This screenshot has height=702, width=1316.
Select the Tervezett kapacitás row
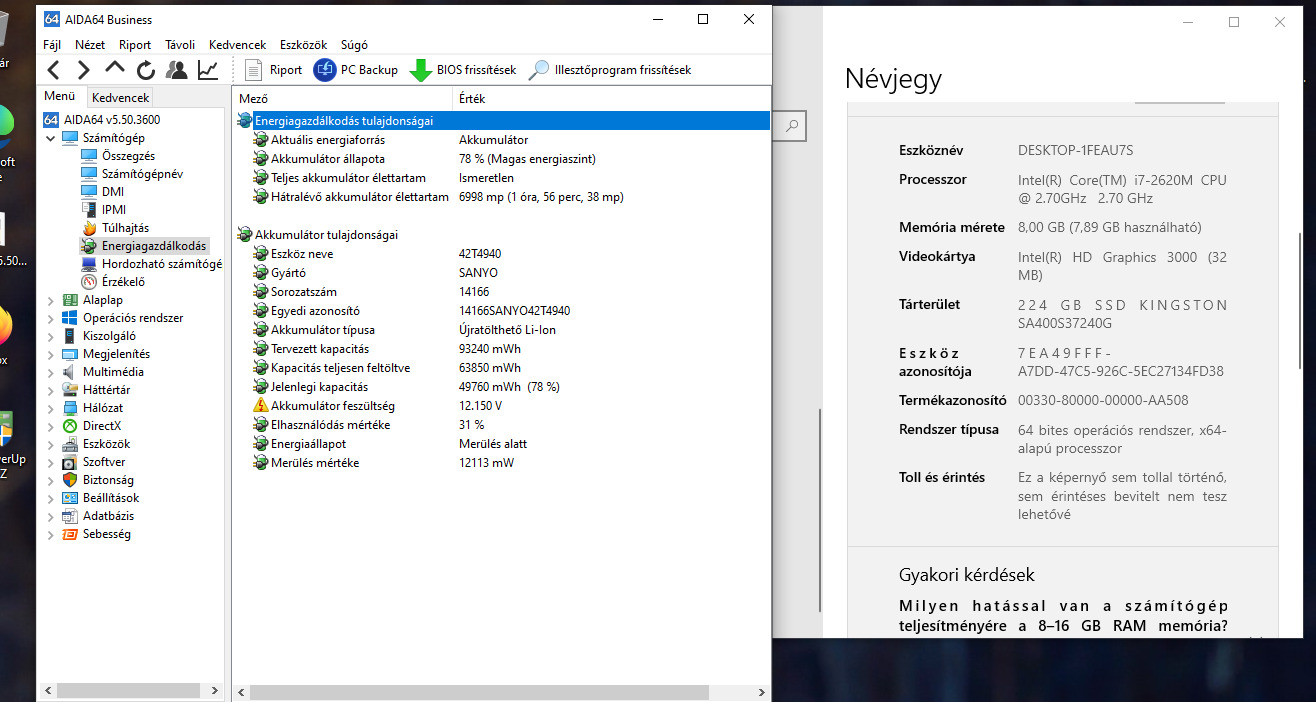click(x=502, y=349)
